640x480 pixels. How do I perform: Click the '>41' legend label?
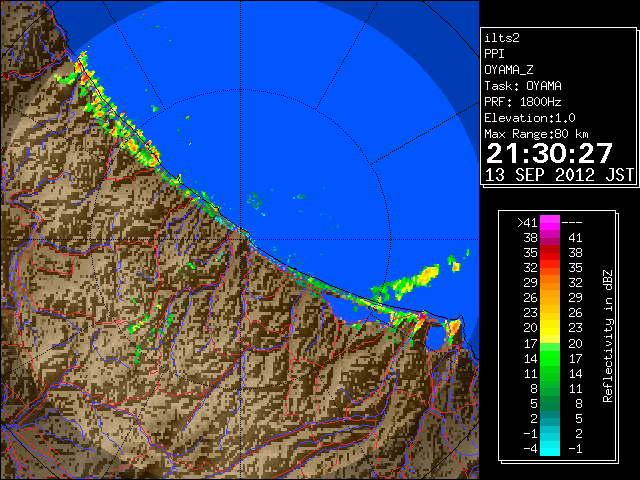coord(527,222)
